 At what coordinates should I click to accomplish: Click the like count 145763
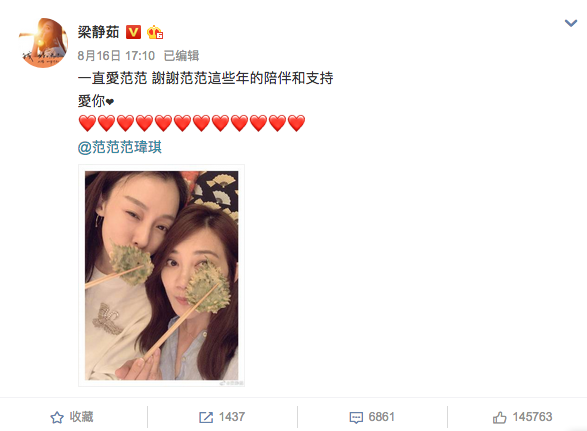[532, 417]
